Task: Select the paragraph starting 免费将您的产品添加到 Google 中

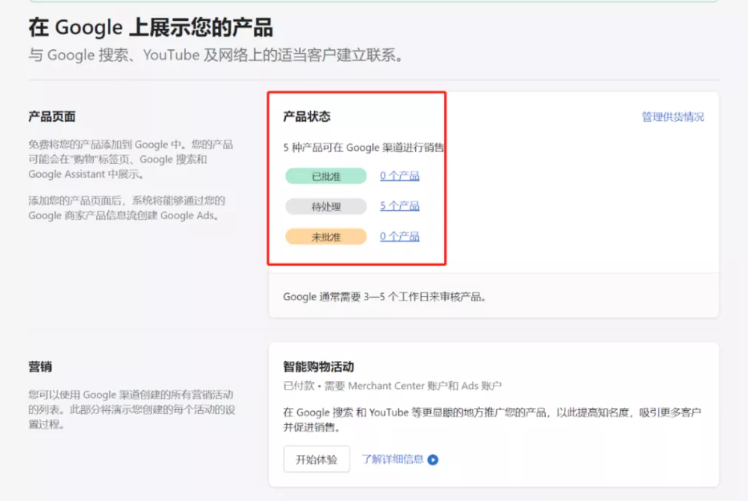Action: tap(131, 159)
